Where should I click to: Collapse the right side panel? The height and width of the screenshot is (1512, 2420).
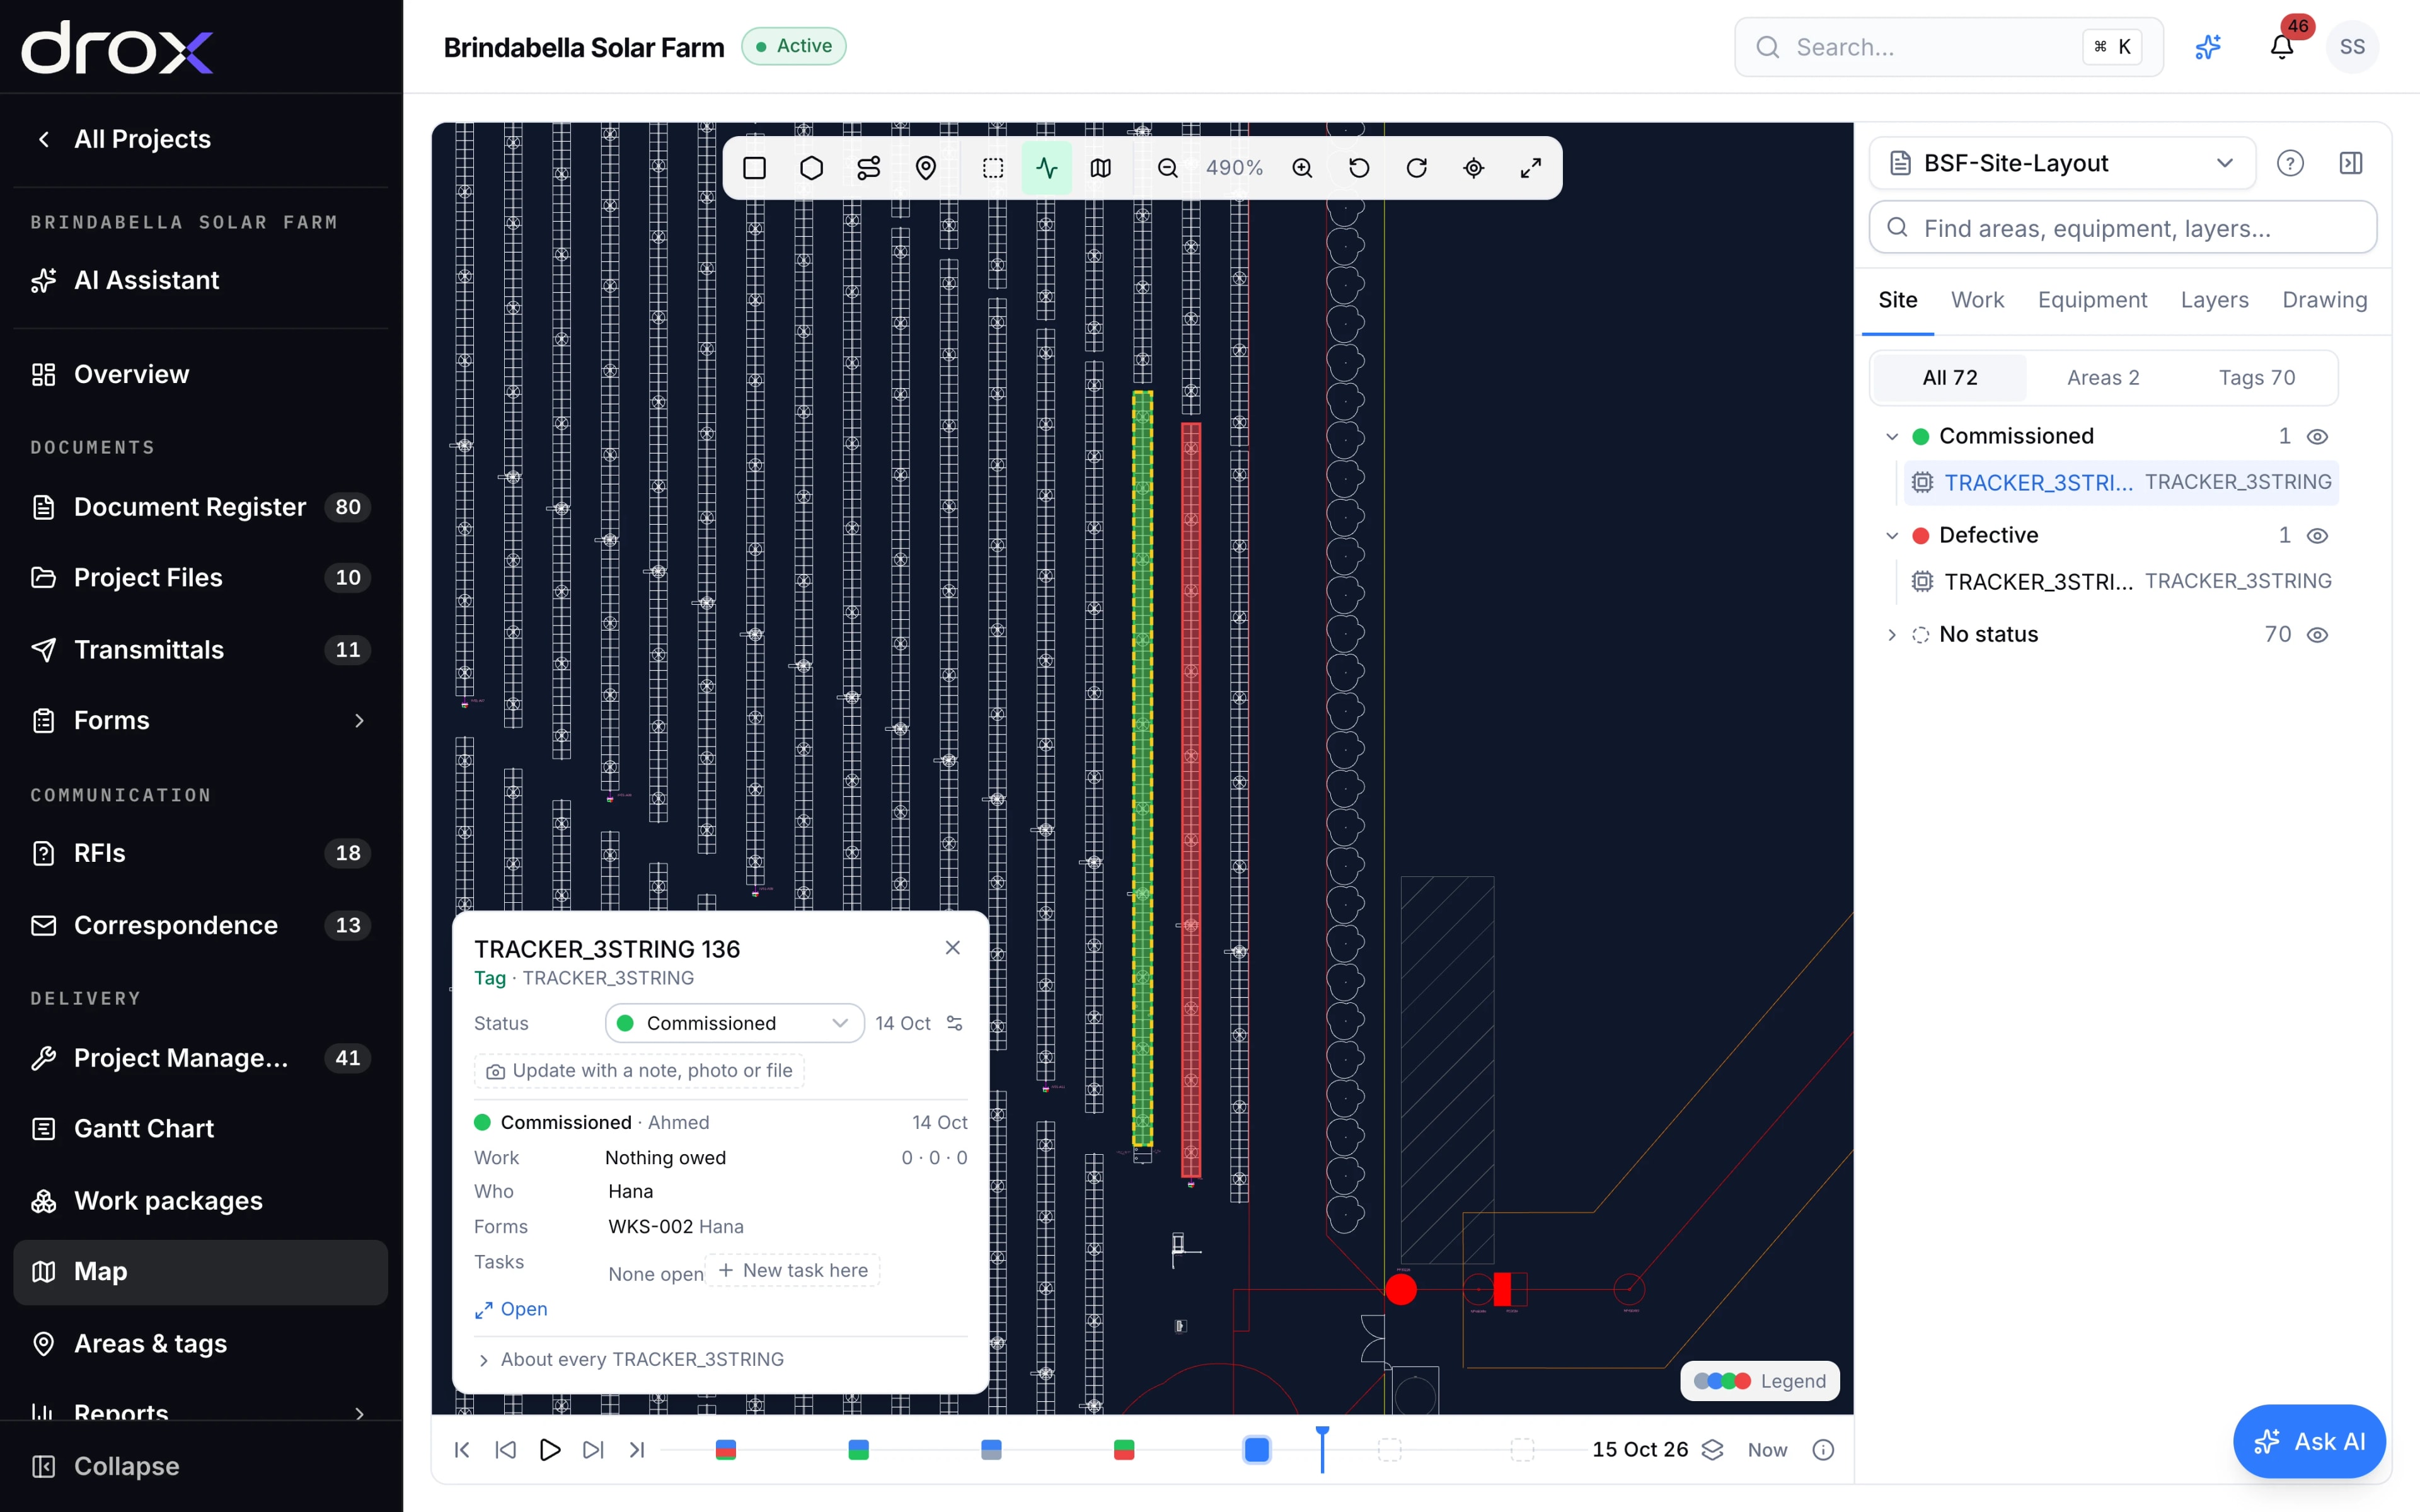point(2351,163)
